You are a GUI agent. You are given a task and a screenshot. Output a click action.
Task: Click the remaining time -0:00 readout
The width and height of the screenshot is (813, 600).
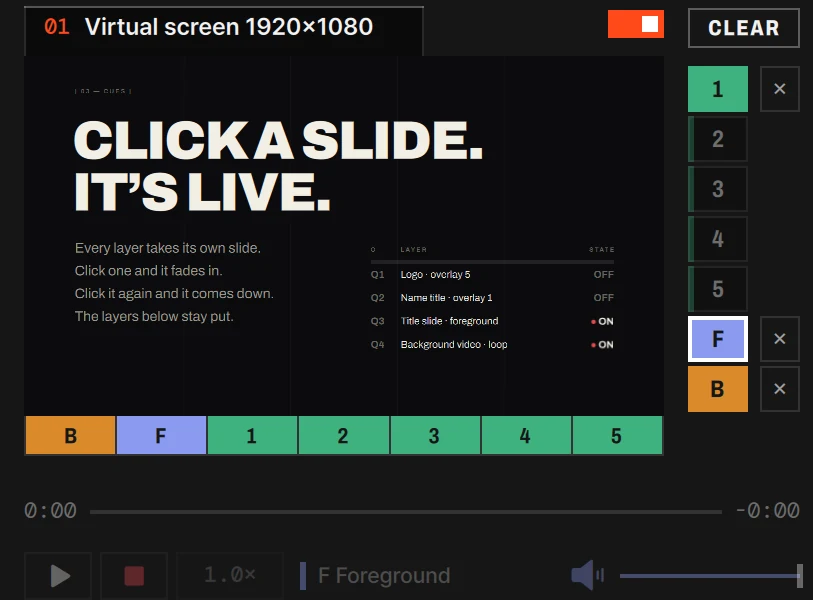(x=768, y=511)
